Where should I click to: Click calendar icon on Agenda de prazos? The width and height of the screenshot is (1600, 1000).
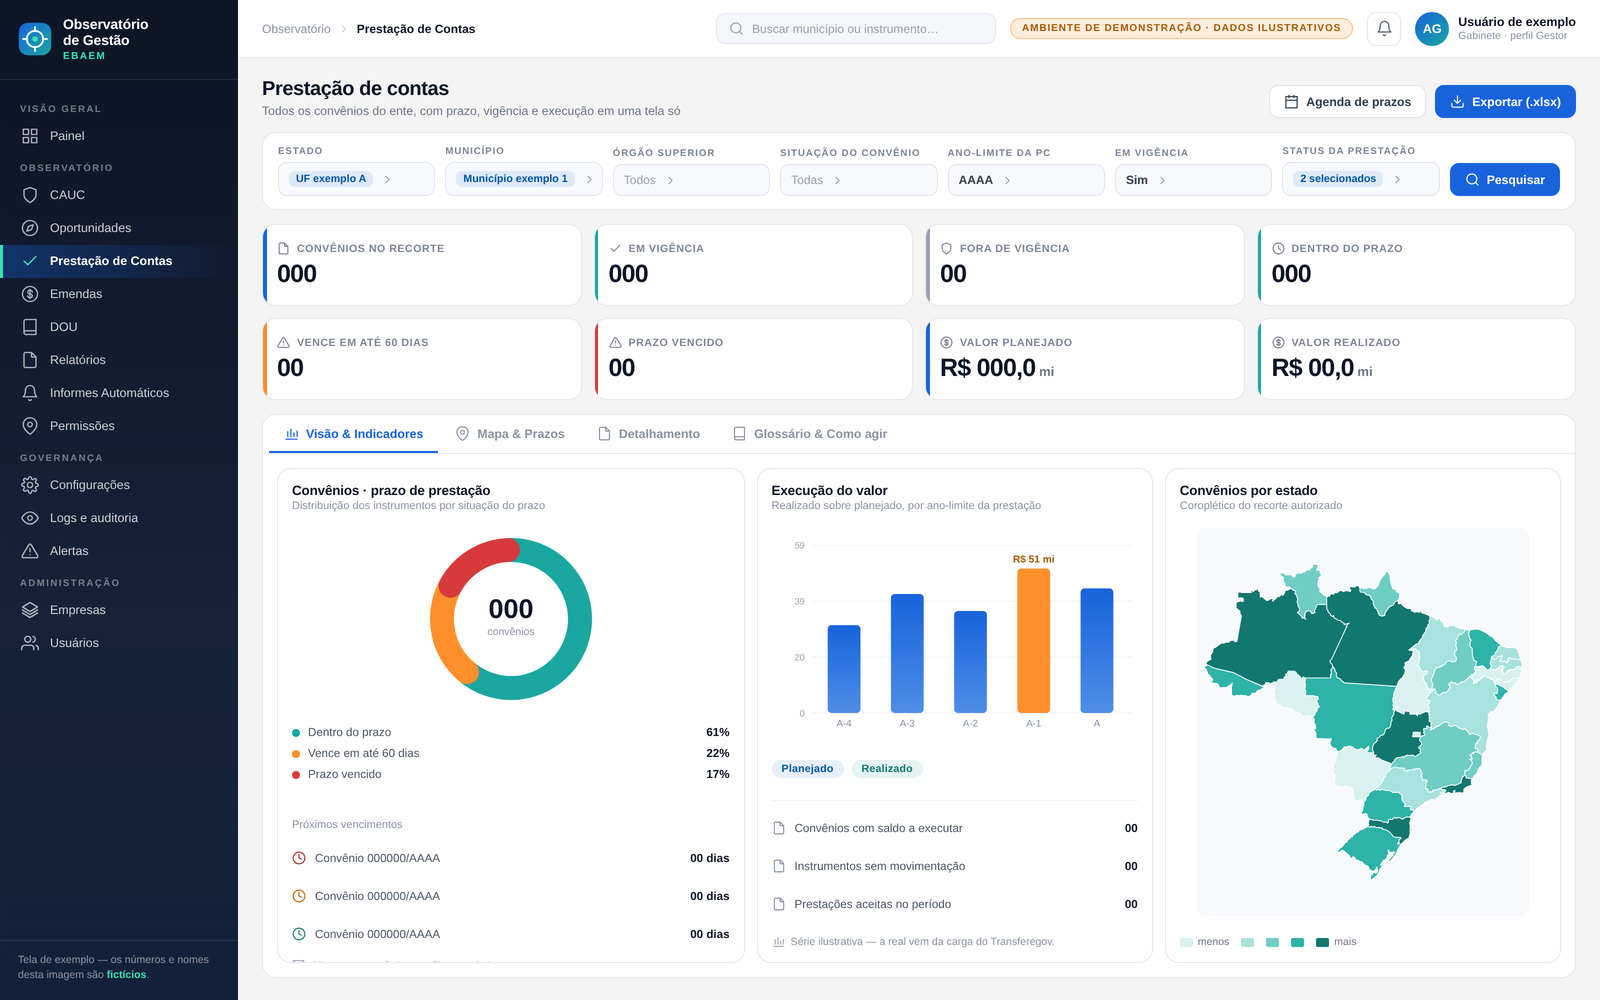pos(1291,102)
